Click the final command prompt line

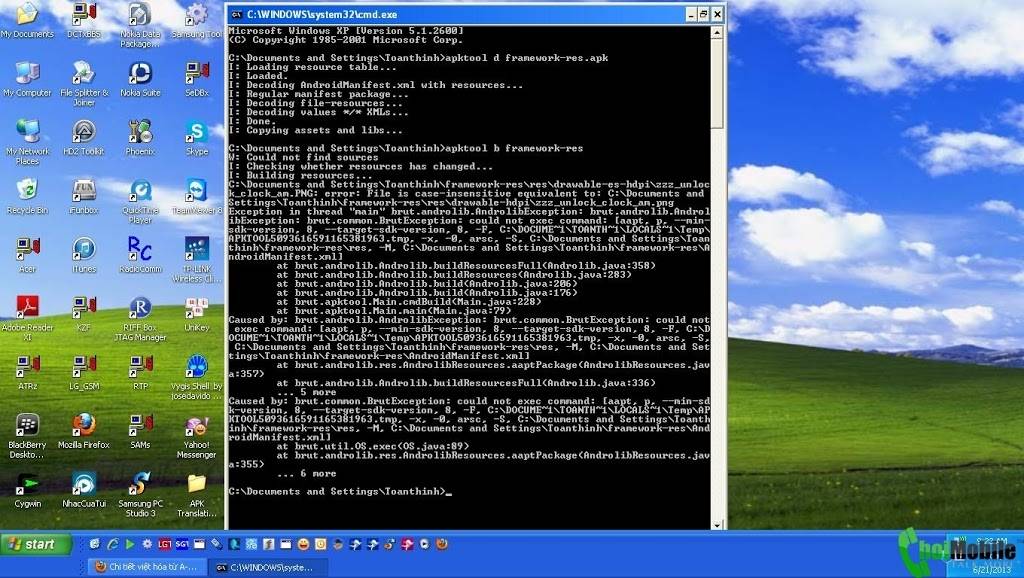[340, 492]
